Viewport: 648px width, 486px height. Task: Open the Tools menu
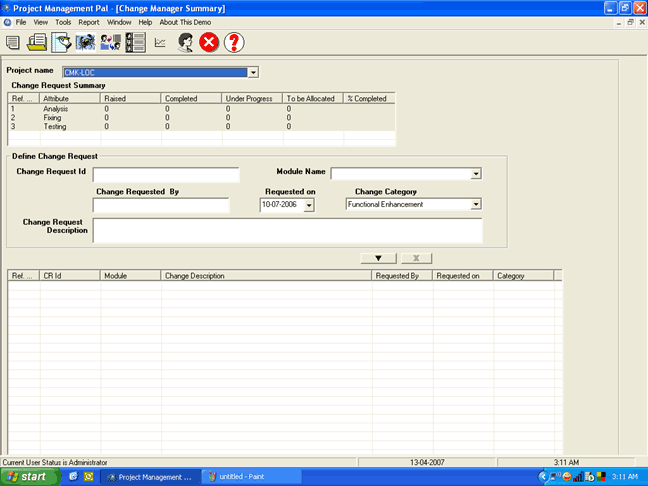[x=63, y=21]
